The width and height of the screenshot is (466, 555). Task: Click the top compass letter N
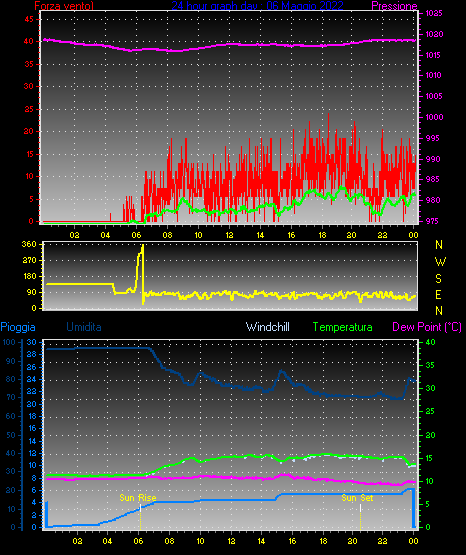point(439,245)
